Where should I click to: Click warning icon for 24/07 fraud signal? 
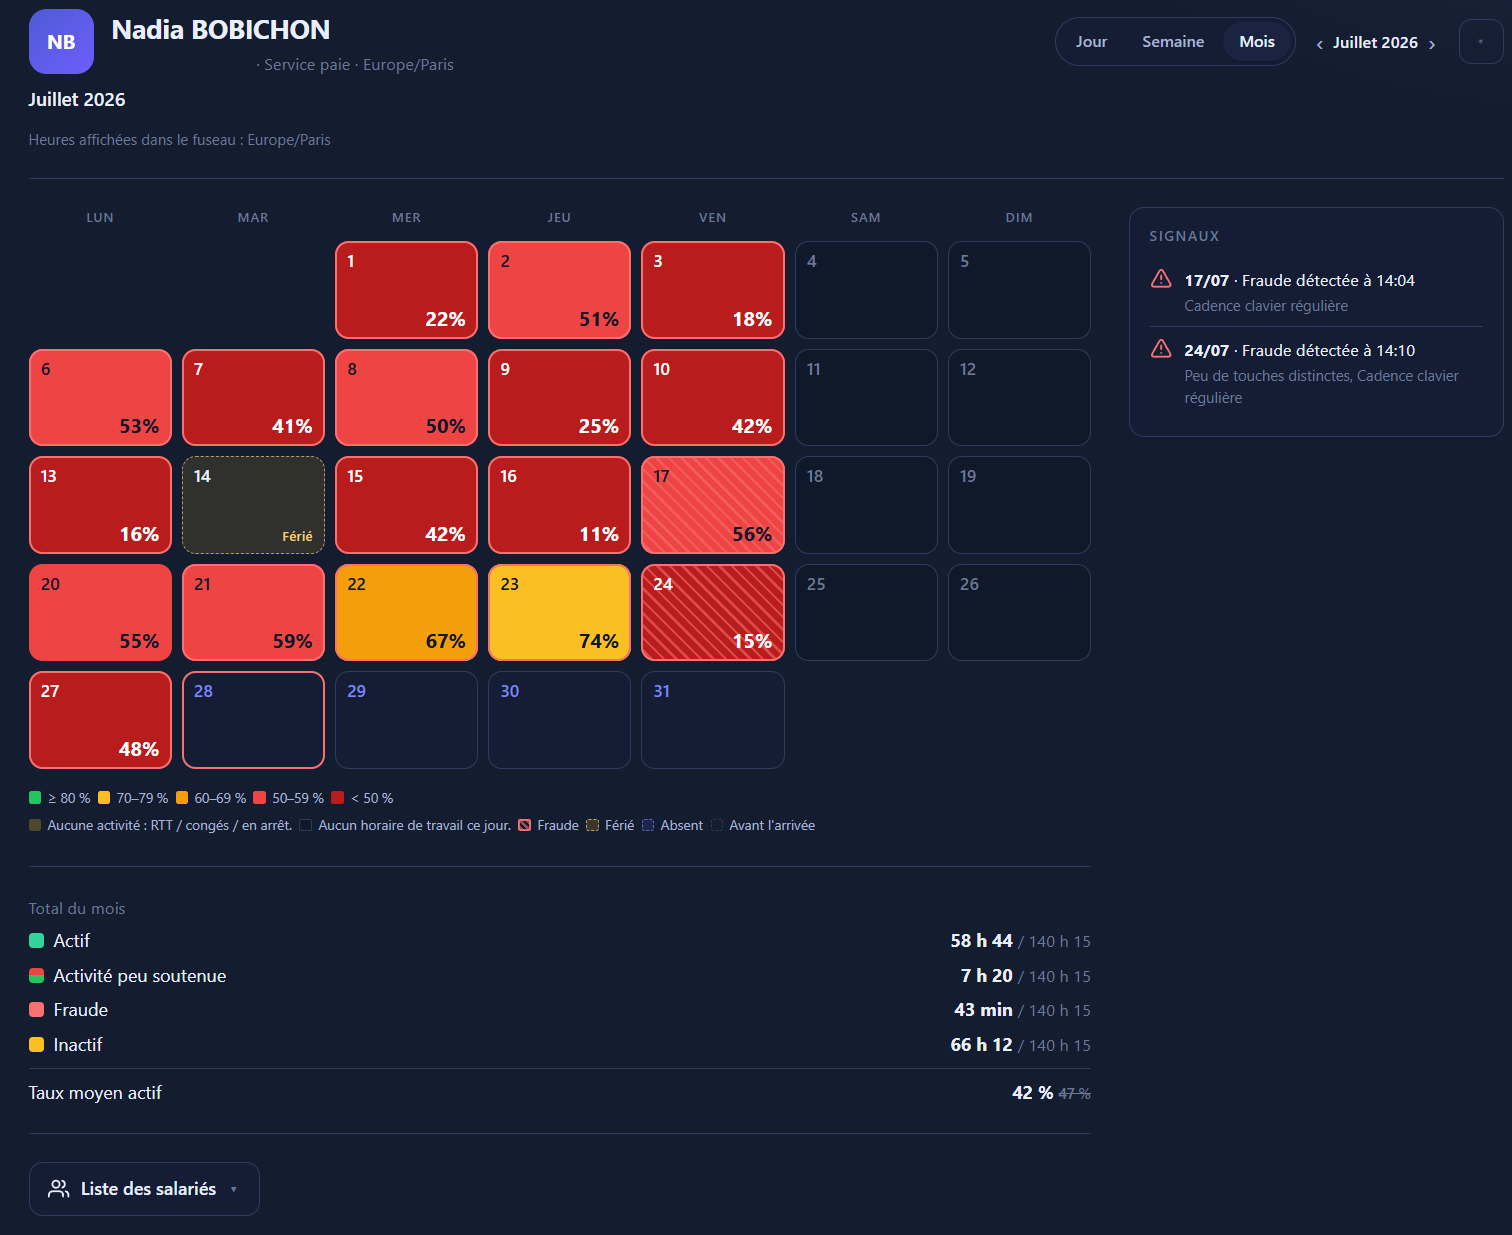(x=1161, y=349)
